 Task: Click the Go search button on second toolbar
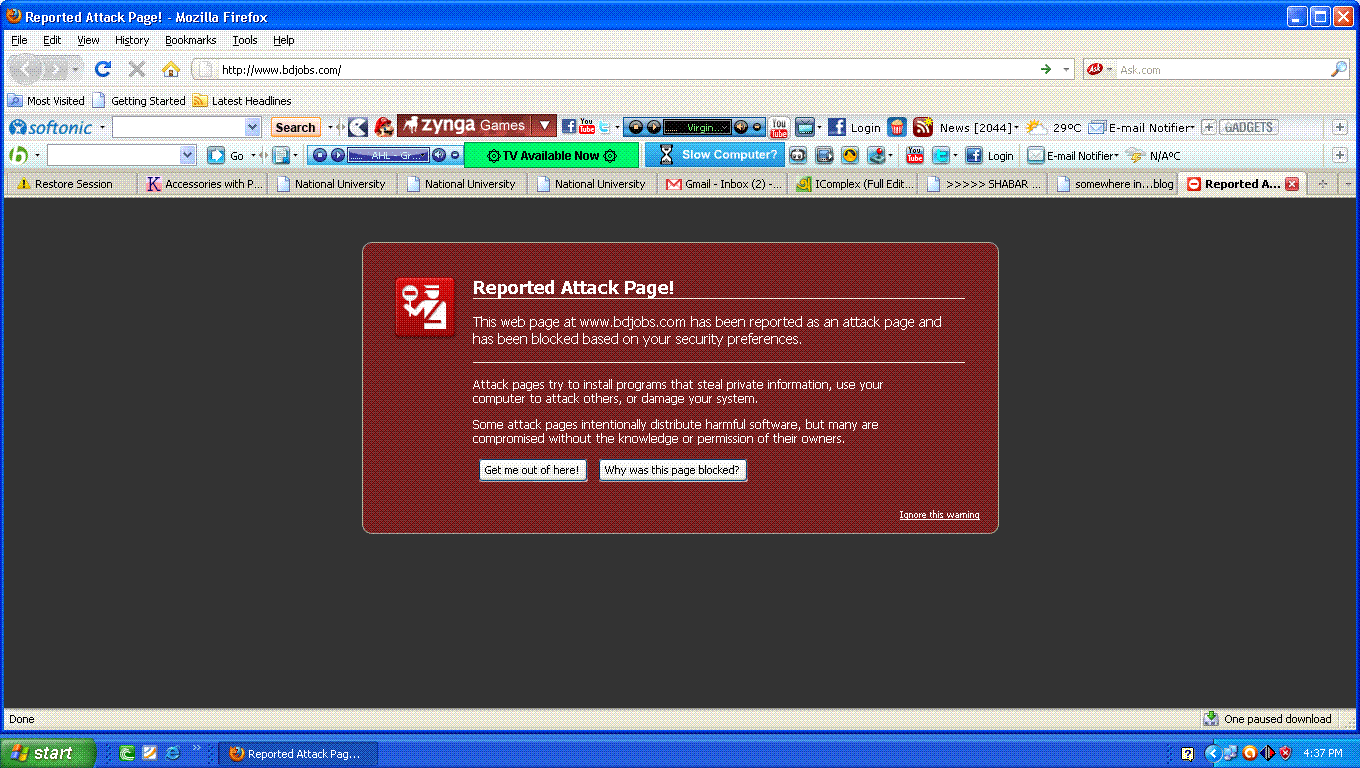tap(226, 155)
